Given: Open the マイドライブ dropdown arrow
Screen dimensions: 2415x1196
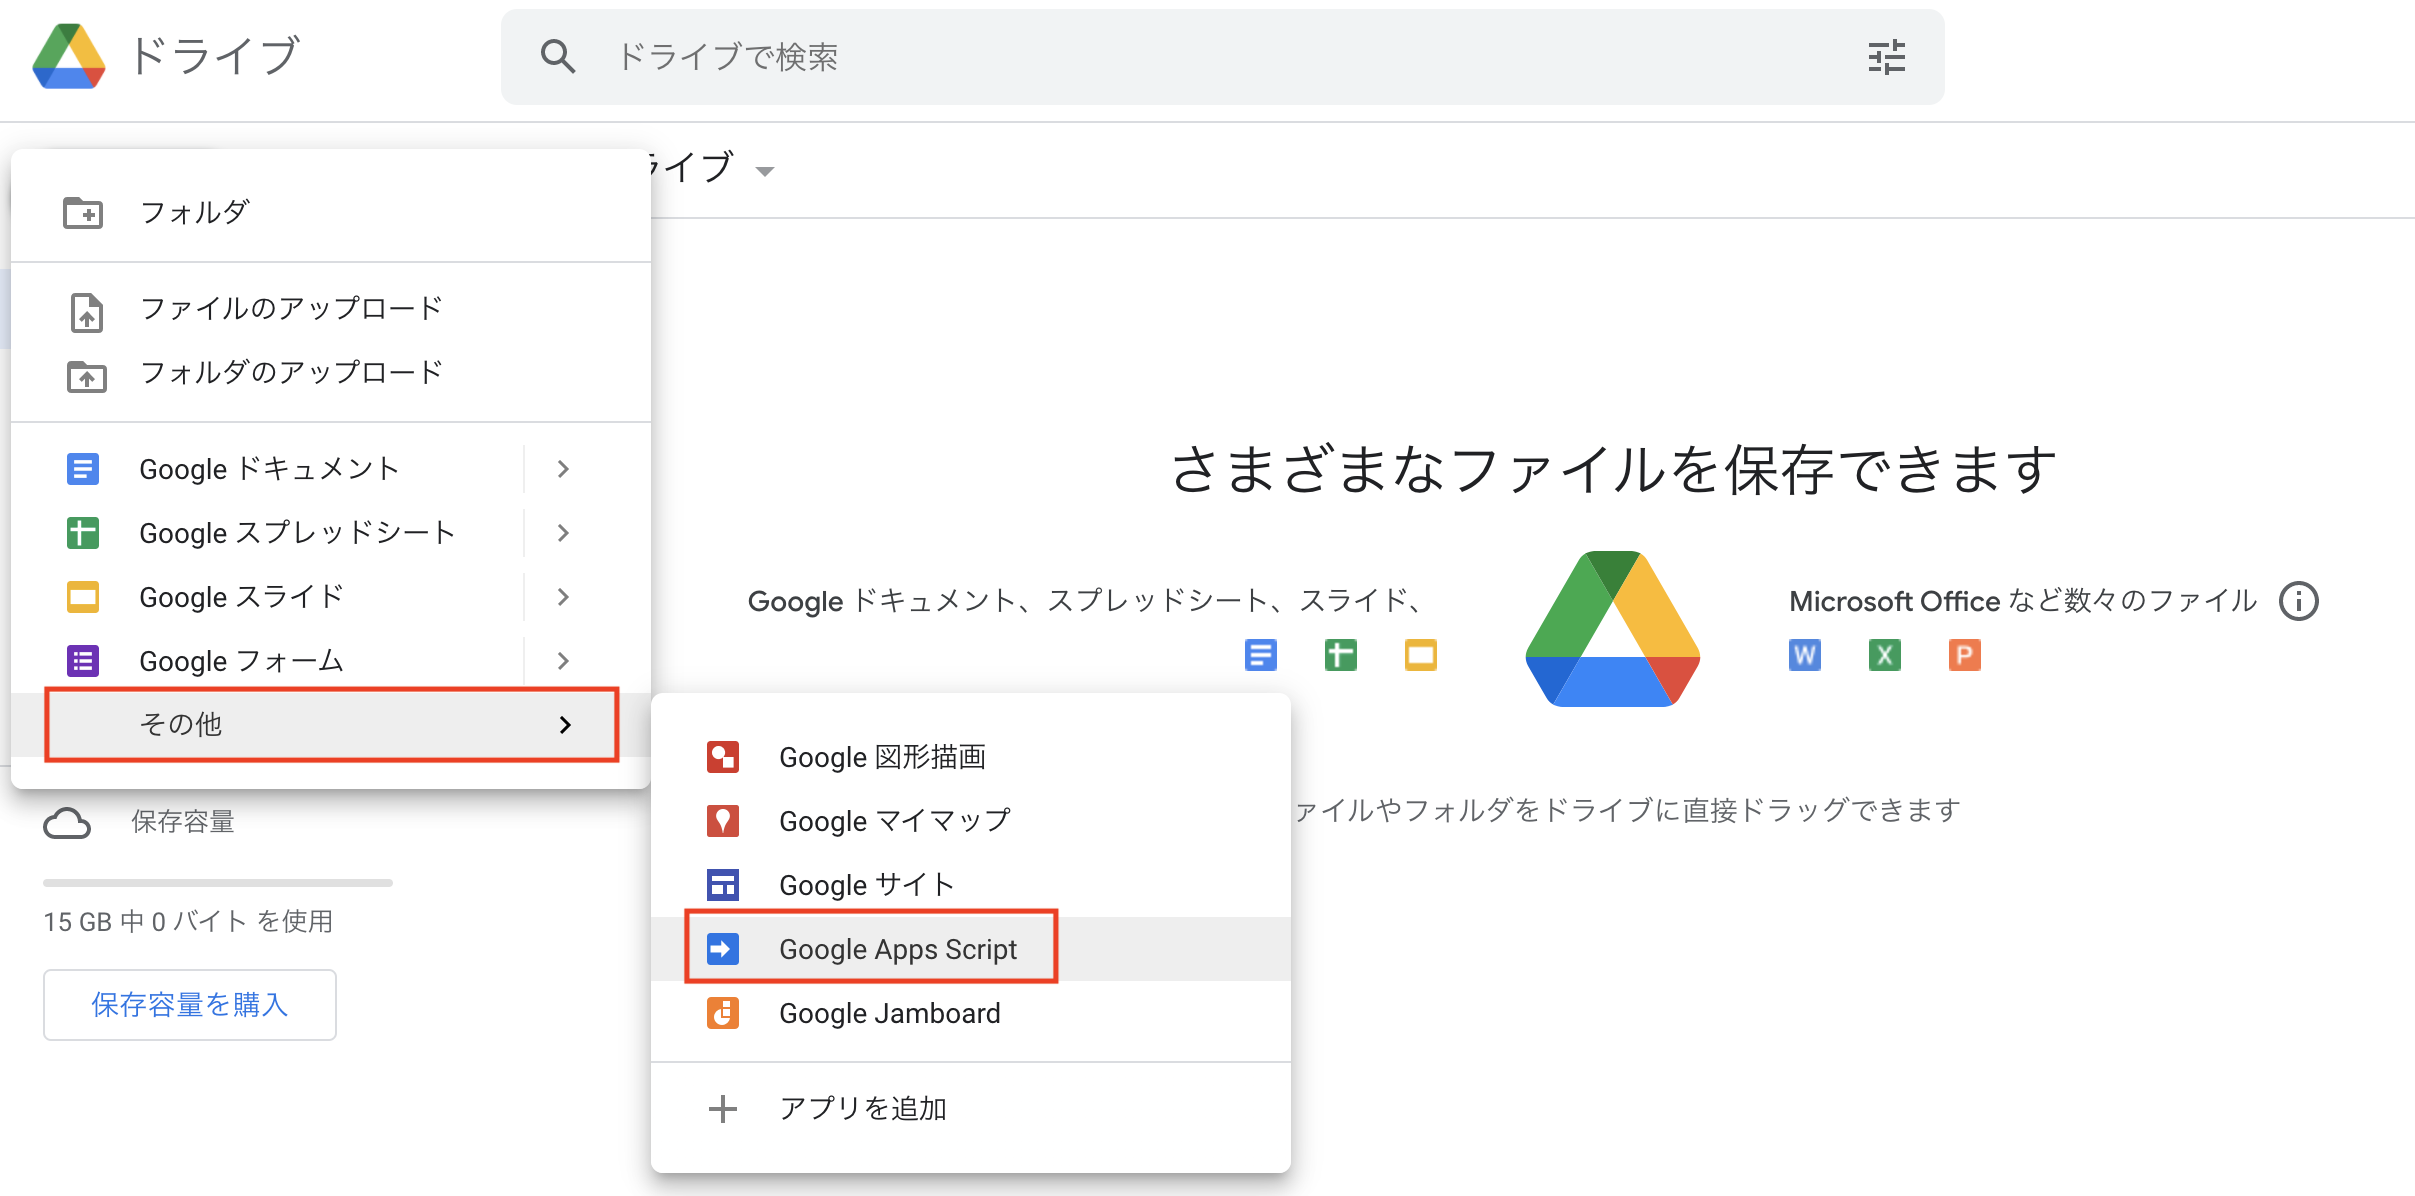Looking at the screenshot, I should tap(765, 171).
